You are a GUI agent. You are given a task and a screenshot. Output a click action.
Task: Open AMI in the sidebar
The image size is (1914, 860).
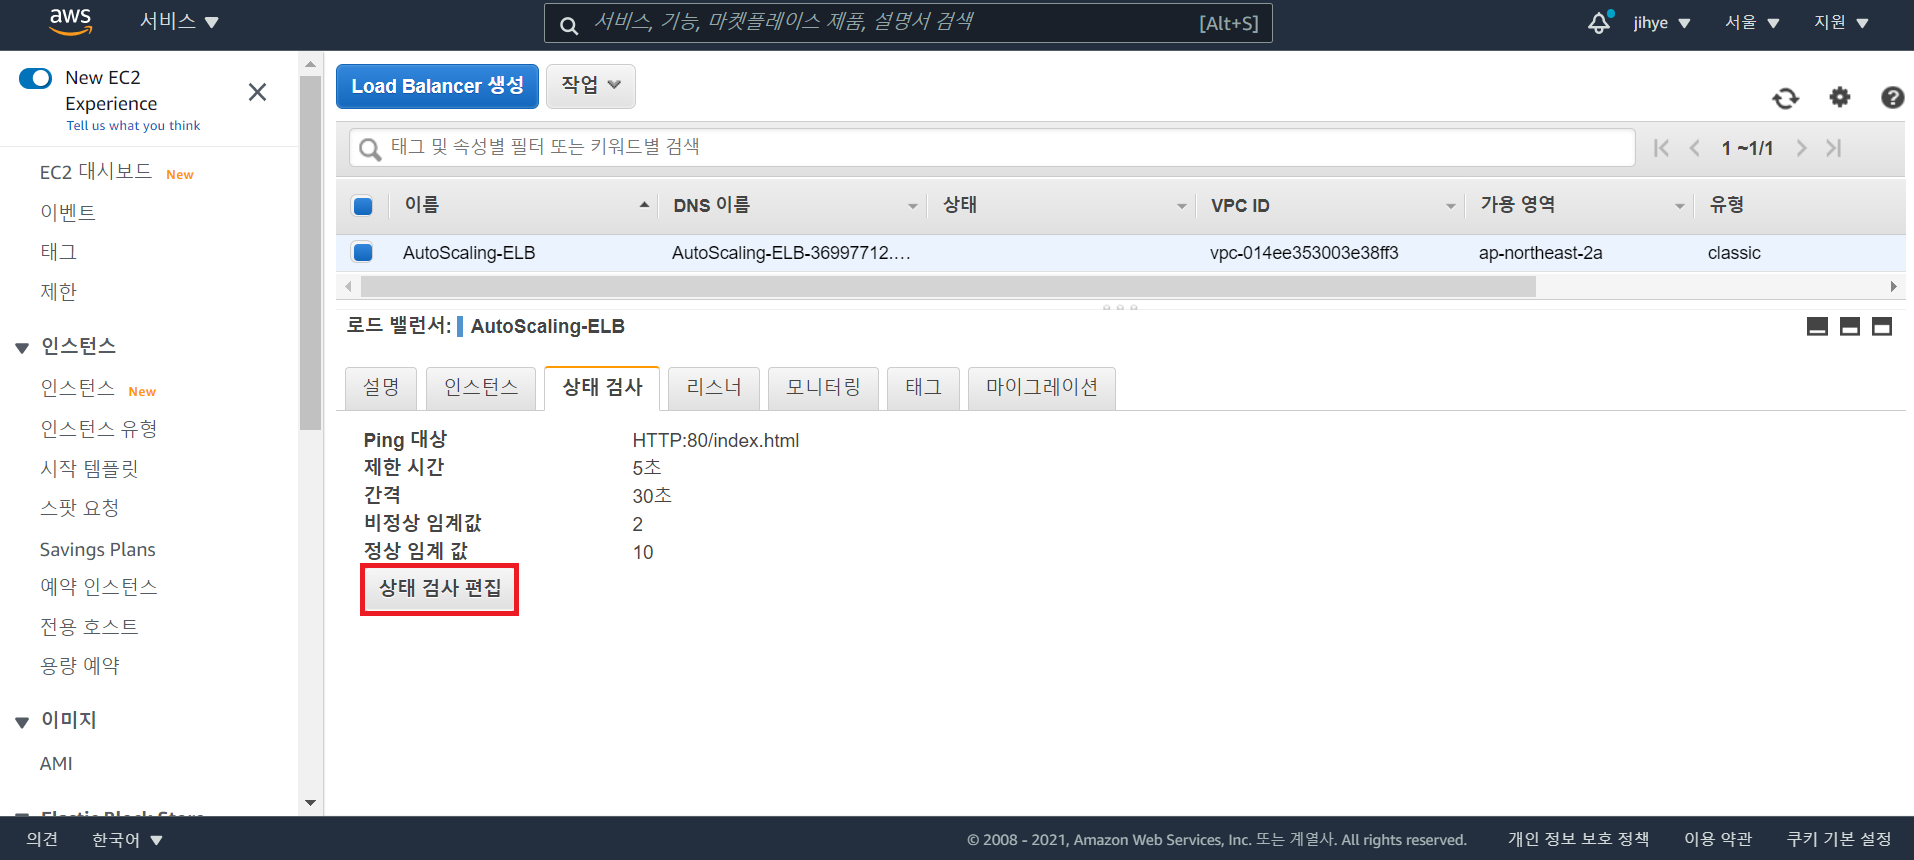coord(56,764)
